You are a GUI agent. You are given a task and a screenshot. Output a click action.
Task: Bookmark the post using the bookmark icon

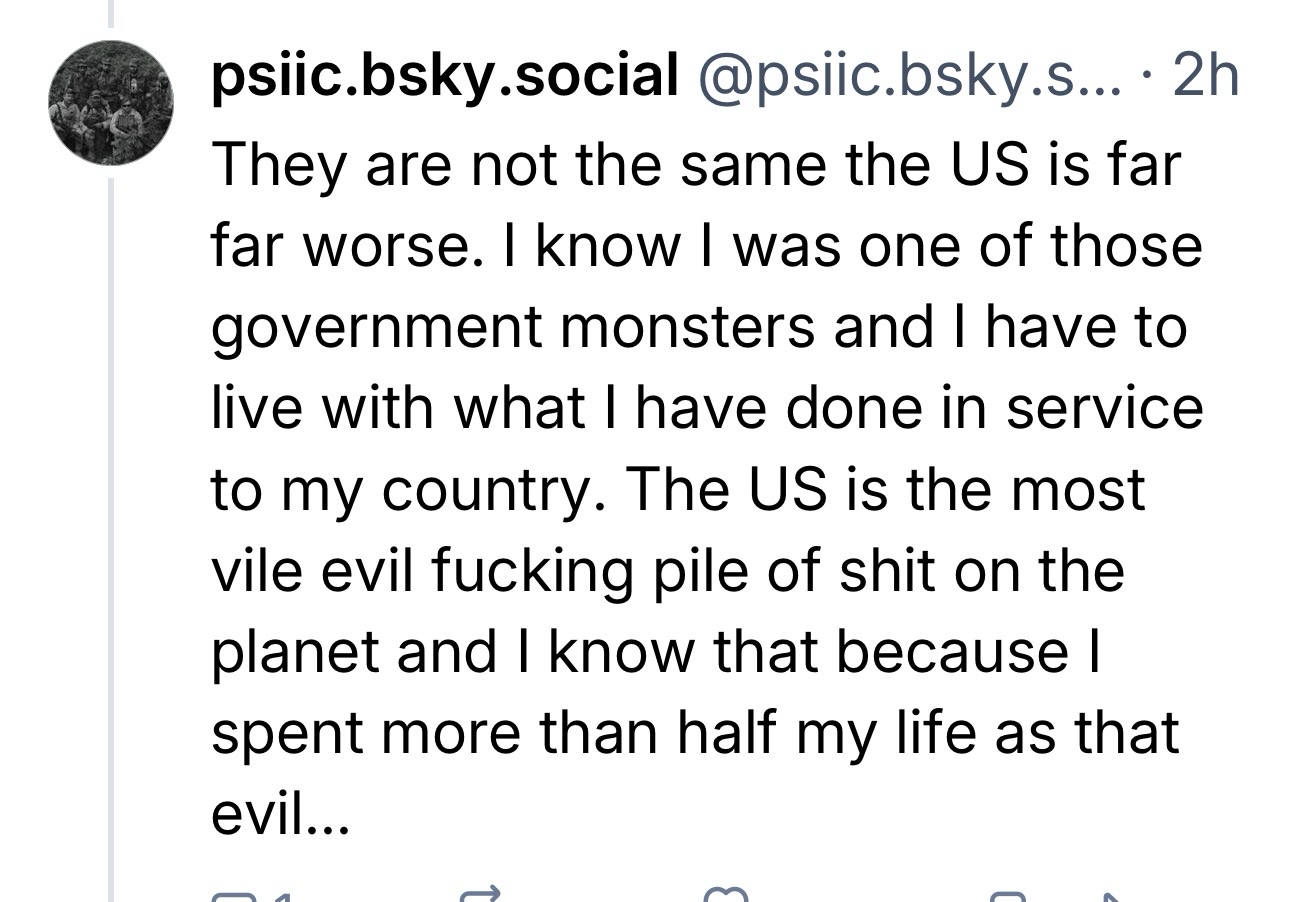[x=1008, y=894]
